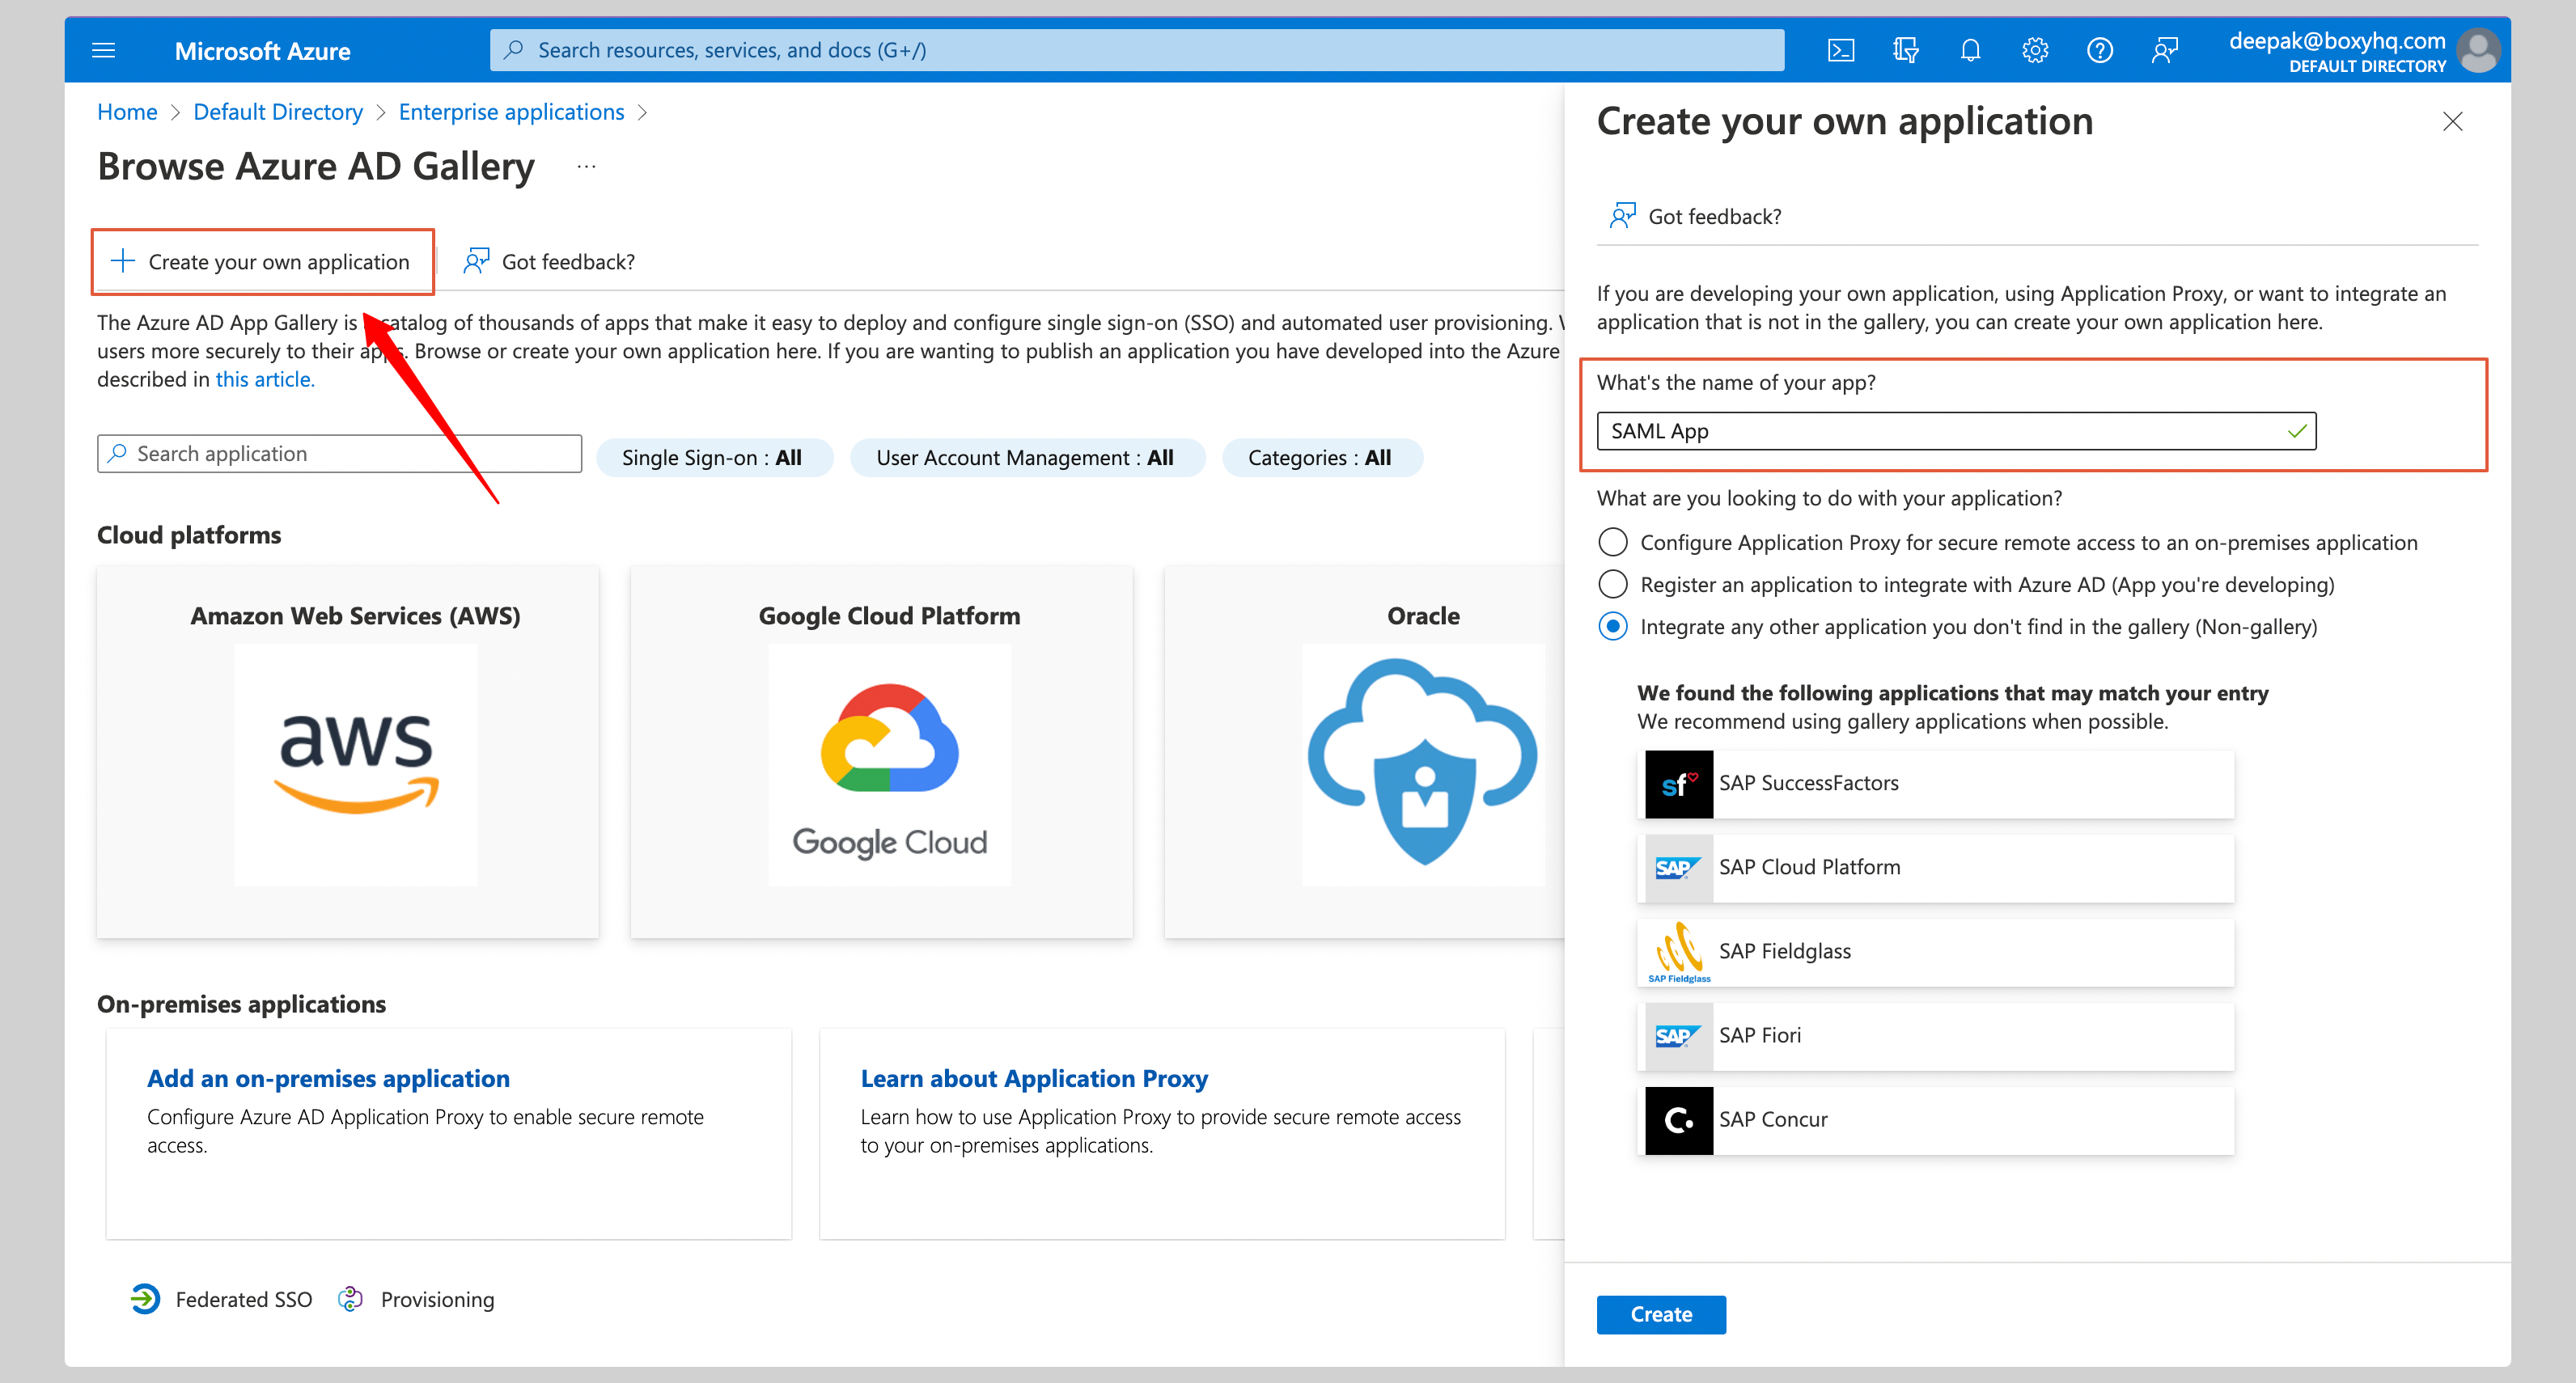
Task: Click the Federated SSO legend icon
Action: tap(145, 1298)
